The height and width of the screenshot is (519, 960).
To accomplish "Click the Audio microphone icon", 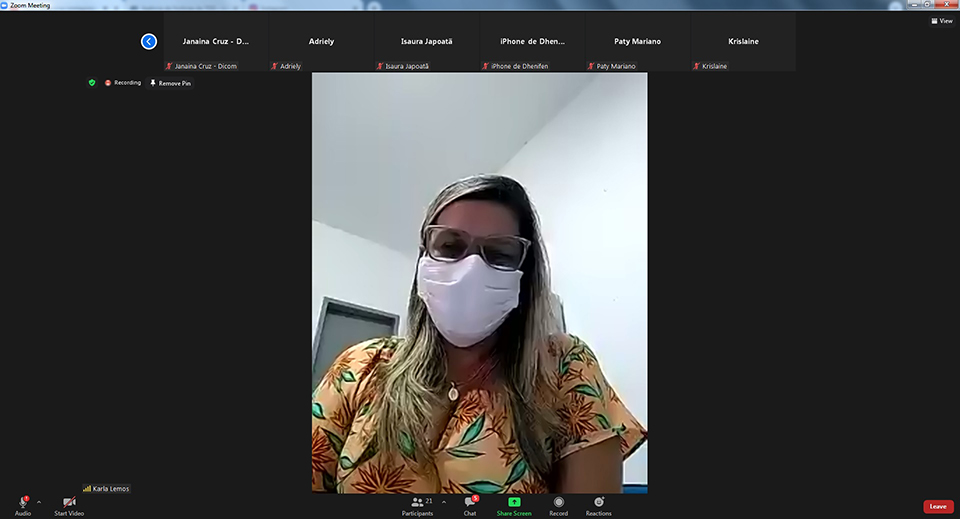I will pos(22,502).
